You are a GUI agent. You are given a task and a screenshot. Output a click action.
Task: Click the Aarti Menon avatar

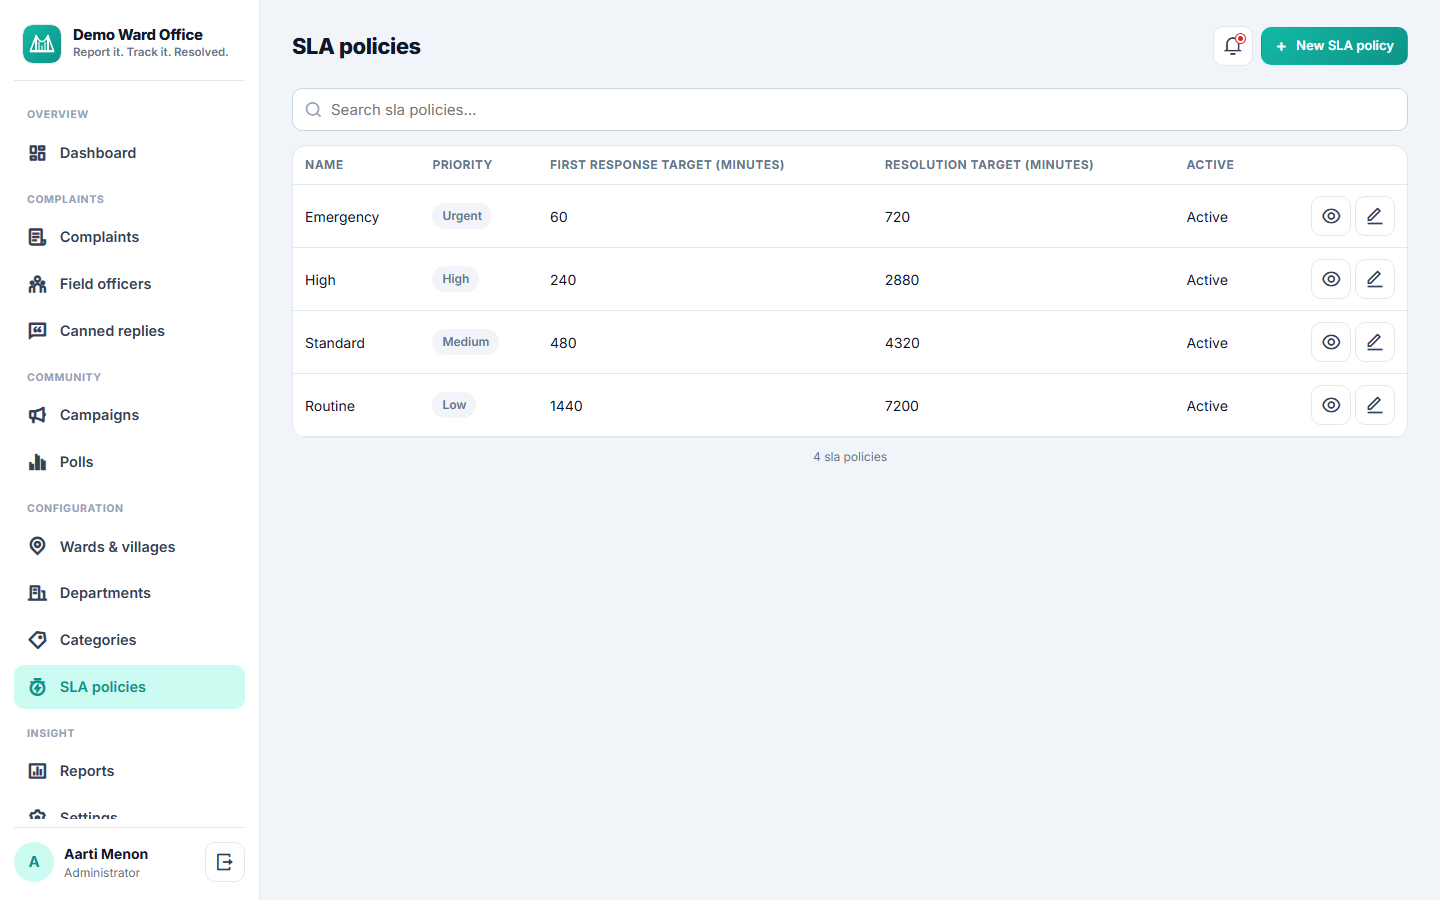pos(34,862)
